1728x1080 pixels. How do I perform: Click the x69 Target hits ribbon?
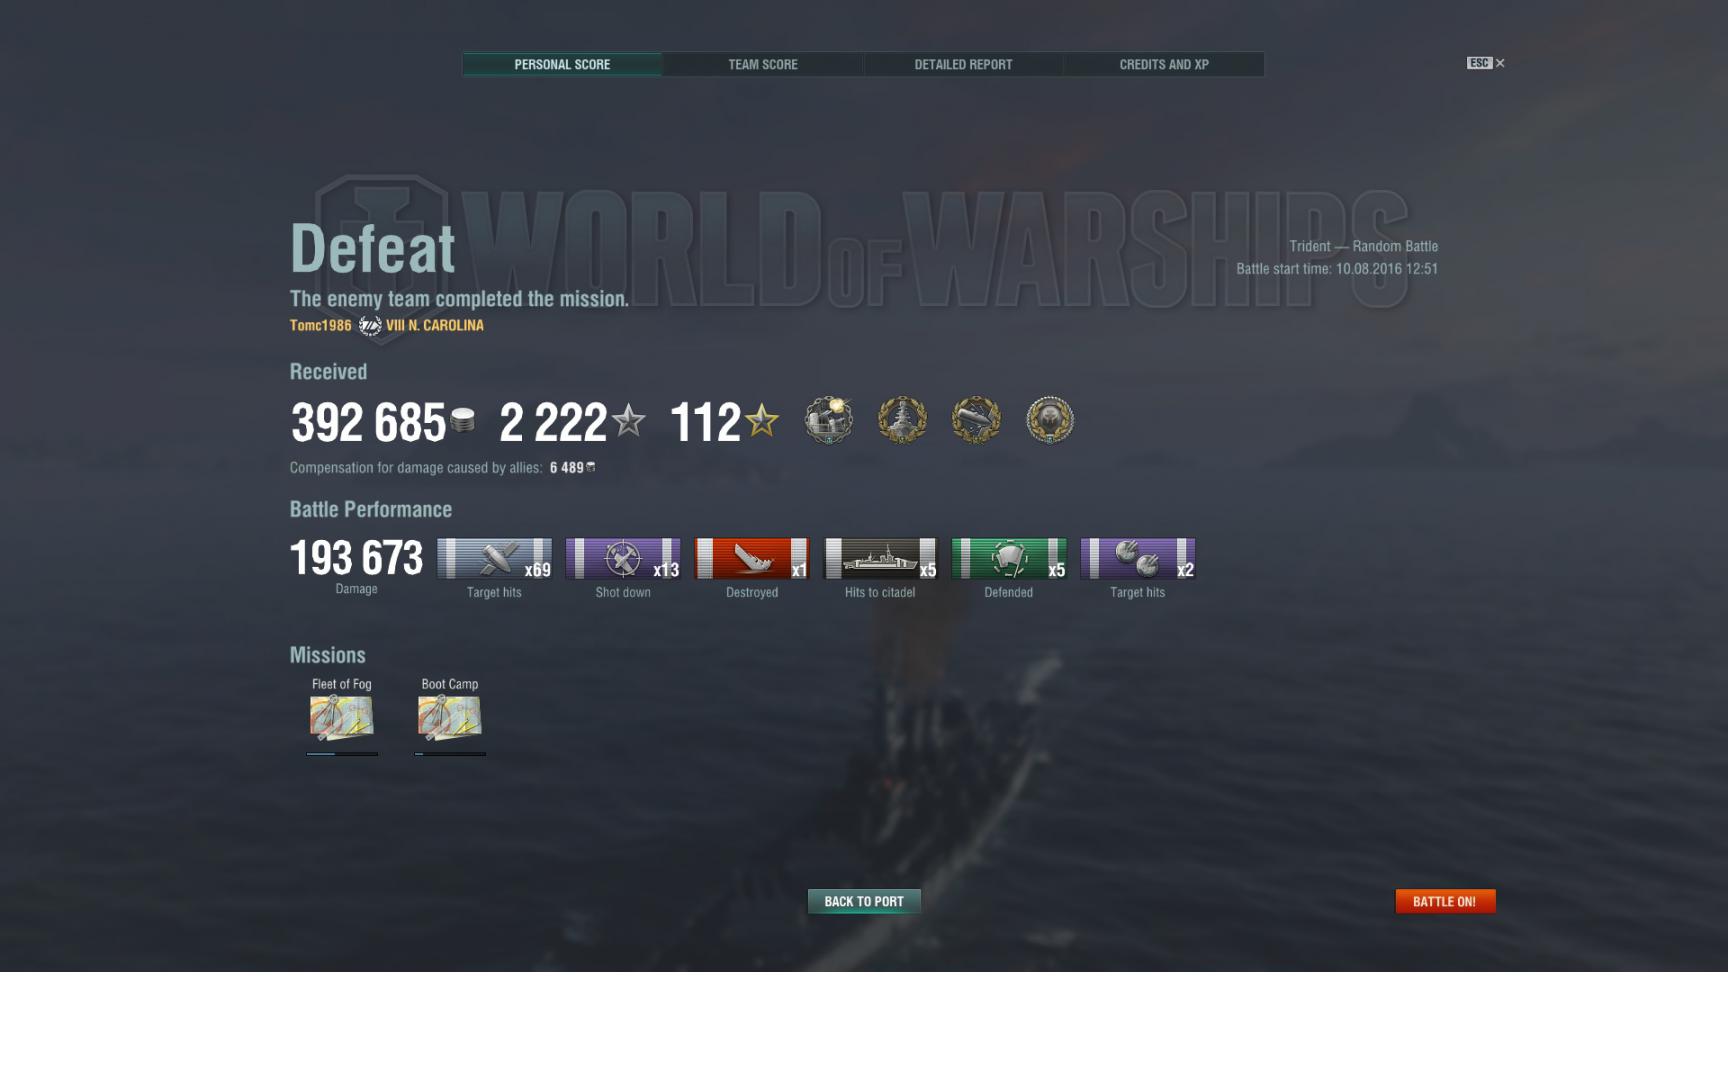pos(494,558)
